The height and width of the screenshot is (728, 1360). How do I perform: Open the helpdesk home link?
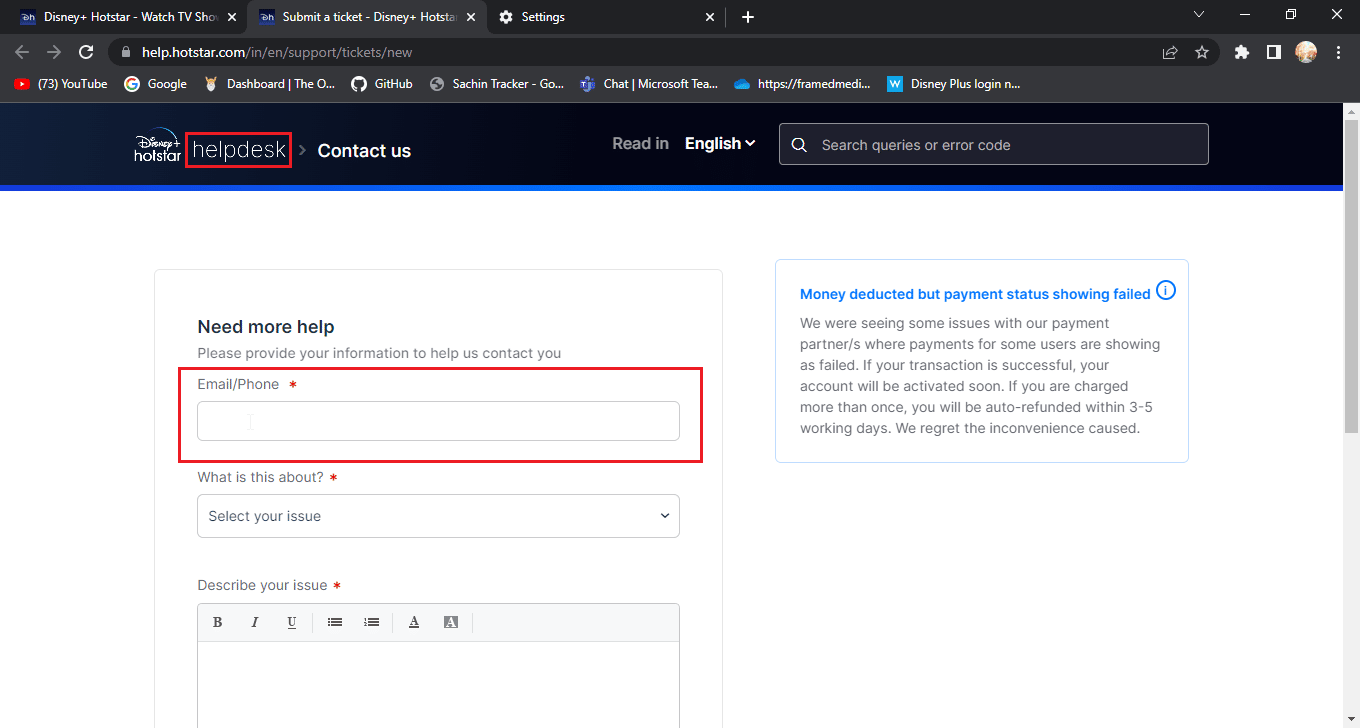[238, 150]
